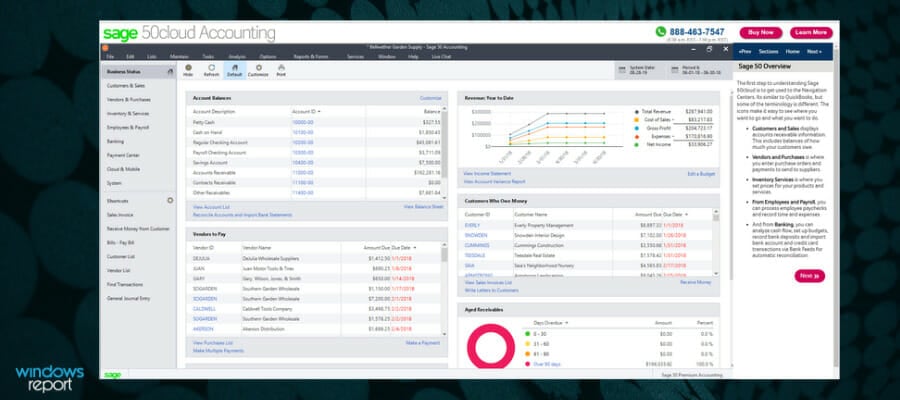Click View Balance Sheet link
The height and width of the screenshot is (400, 900).
coord(423,207)
